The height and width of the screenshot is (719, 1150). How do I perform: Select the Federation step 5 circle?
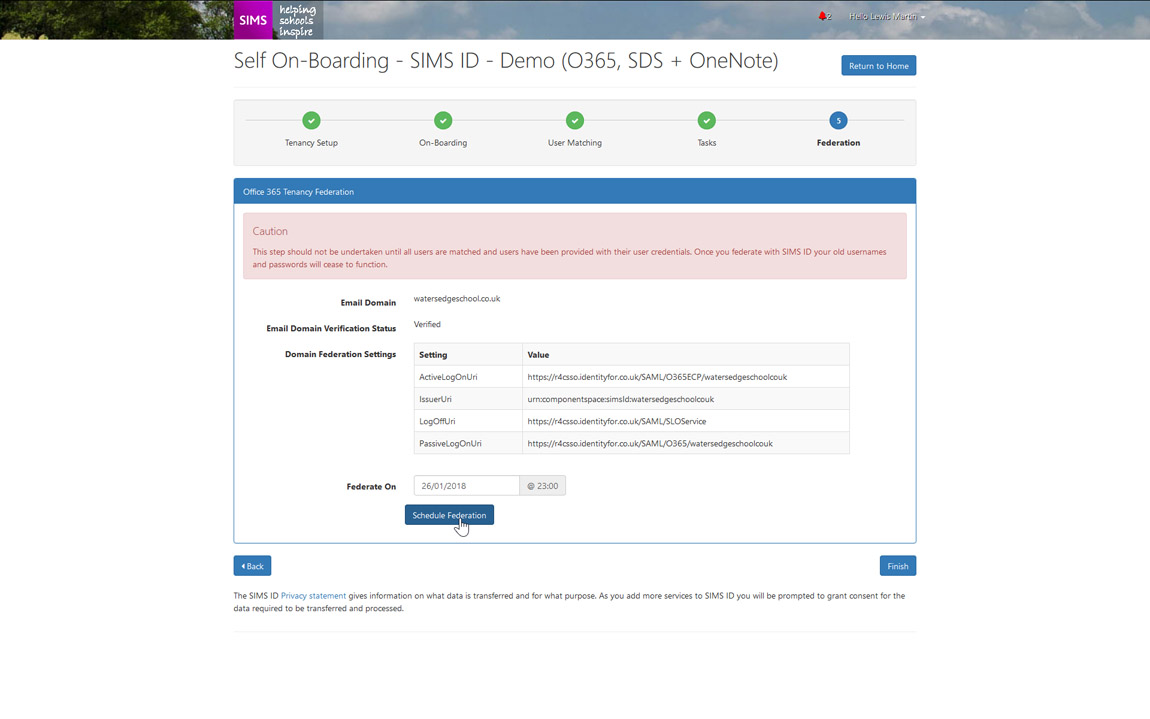point(838,120)
